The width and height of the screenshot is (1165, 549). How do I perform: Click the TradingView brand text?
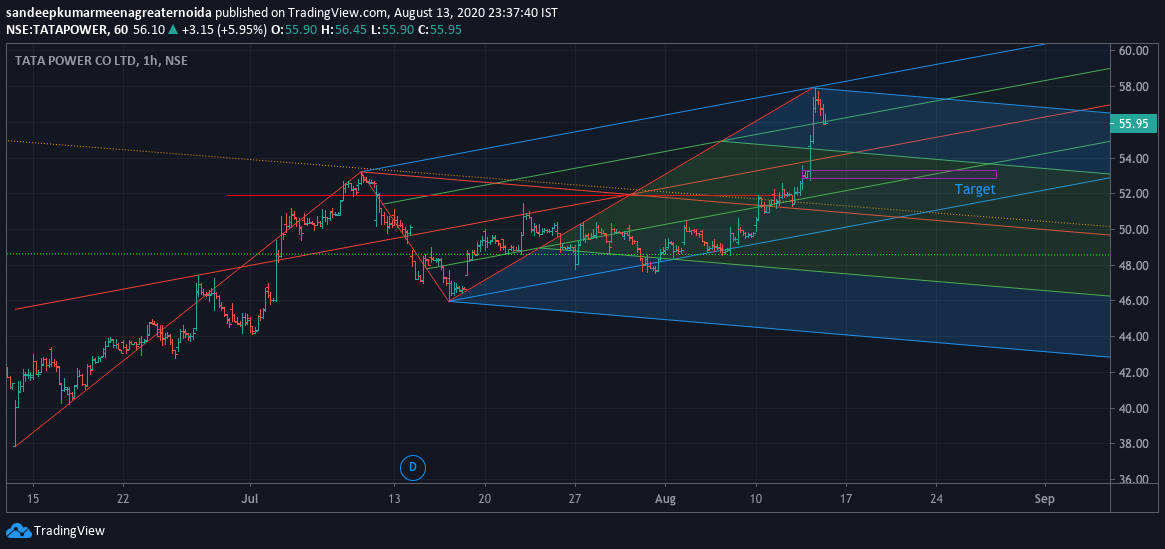point(70,531)
